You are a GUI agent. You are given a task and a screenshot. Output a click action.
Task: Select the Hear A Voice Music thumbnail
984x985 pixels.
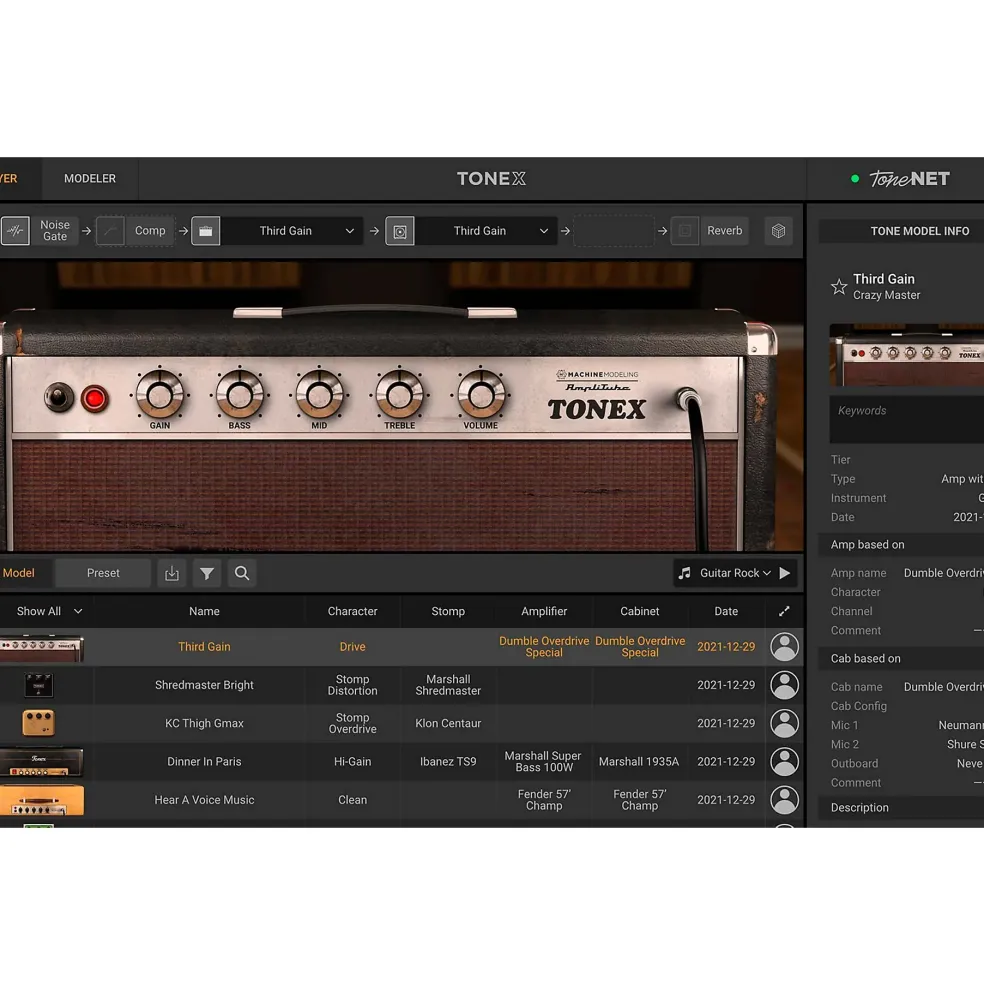click(41, 800)
